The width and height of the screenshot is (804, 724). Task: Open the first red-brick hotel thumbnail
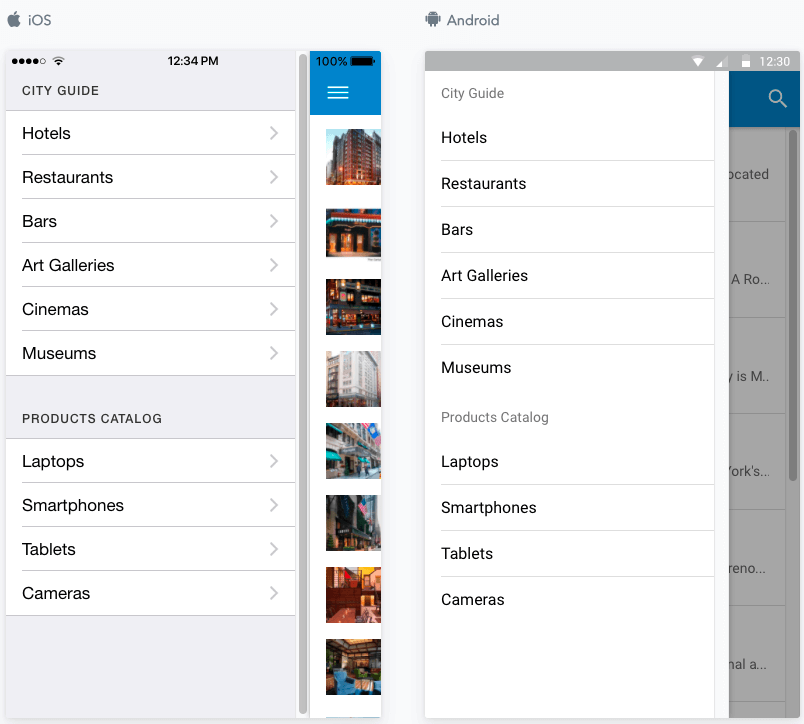pyautogui.click(x=353, y=157)
